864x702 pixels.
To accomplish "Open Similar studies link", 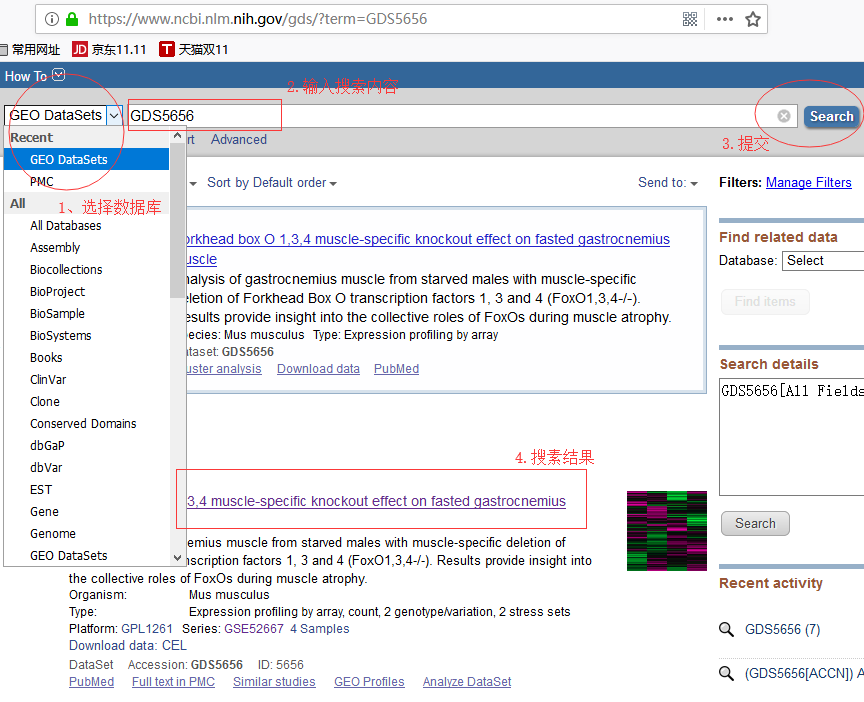I will coord(274,682).
